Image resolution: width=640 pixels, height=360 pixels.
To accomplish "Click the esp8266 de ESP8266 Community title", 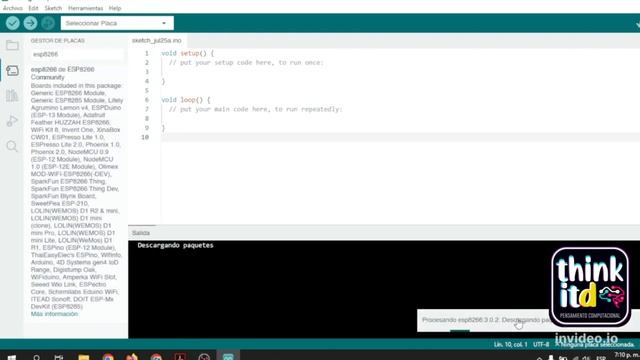I will pyautogui.click(x=62, y=73).
